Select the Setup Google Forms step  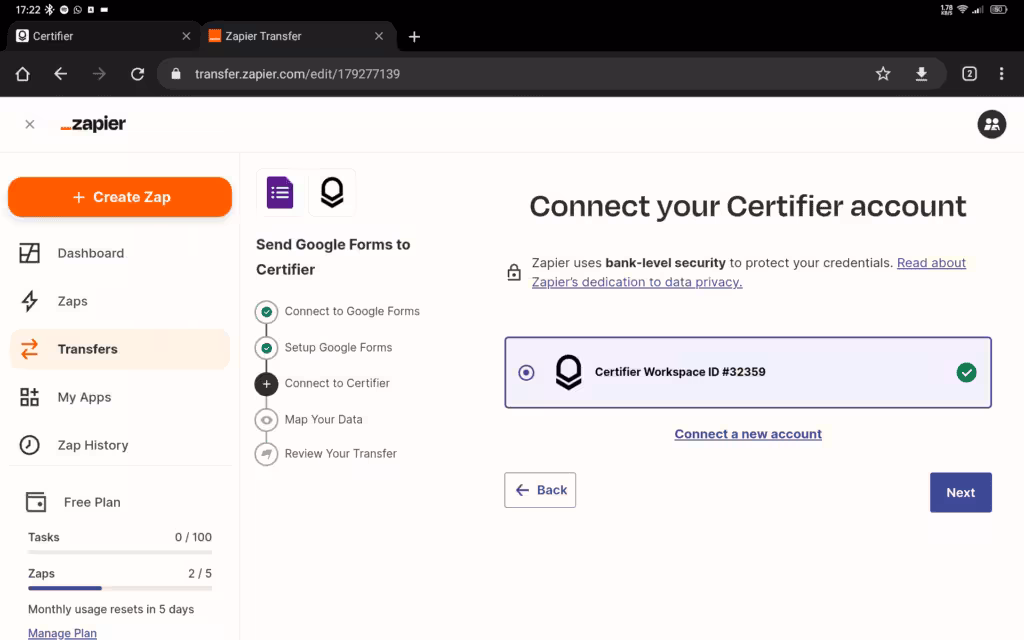pos(323,347)
